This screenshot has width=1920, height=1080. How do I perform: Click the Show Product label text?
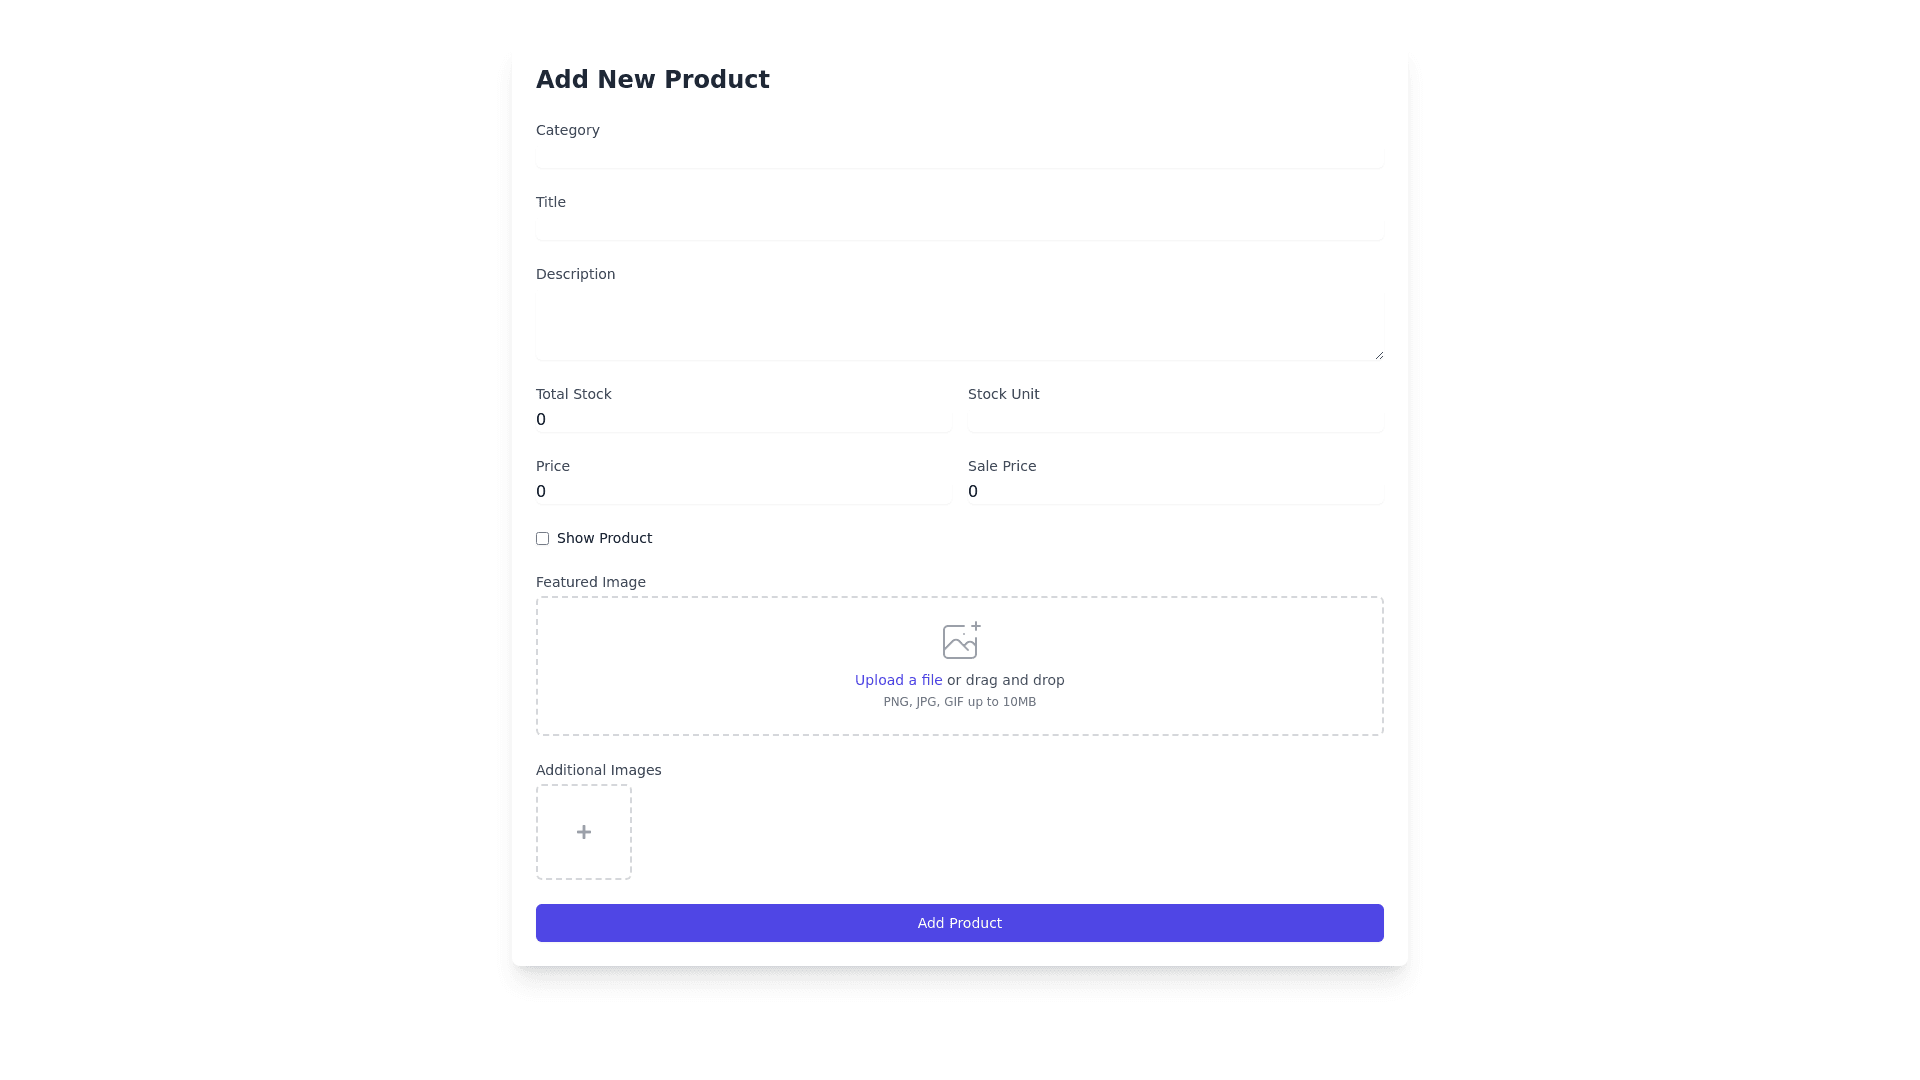tap(604, 538)
